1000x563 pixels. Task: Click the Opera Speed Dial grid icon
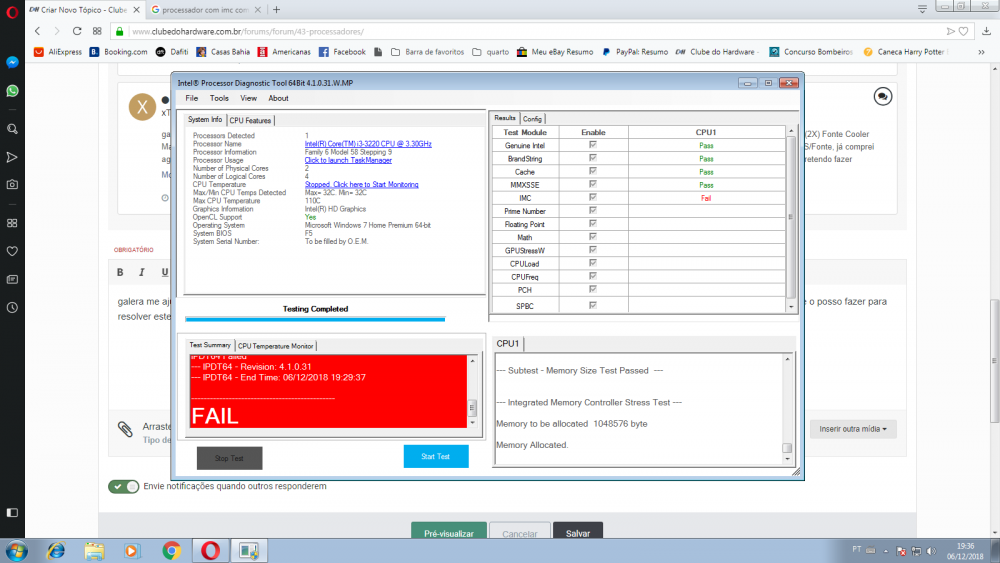pyautogui.click(x=12, y=222)
